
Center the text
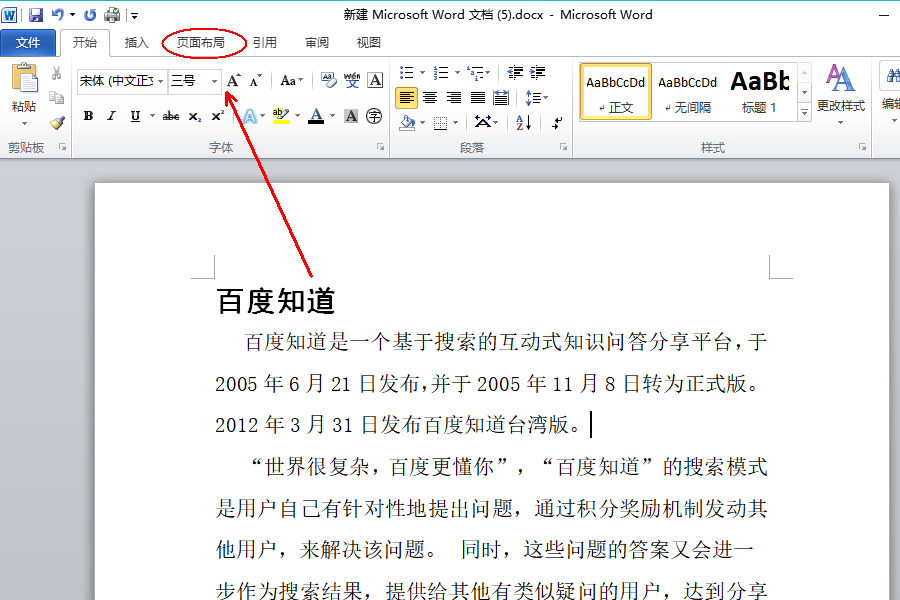point(430,98)
